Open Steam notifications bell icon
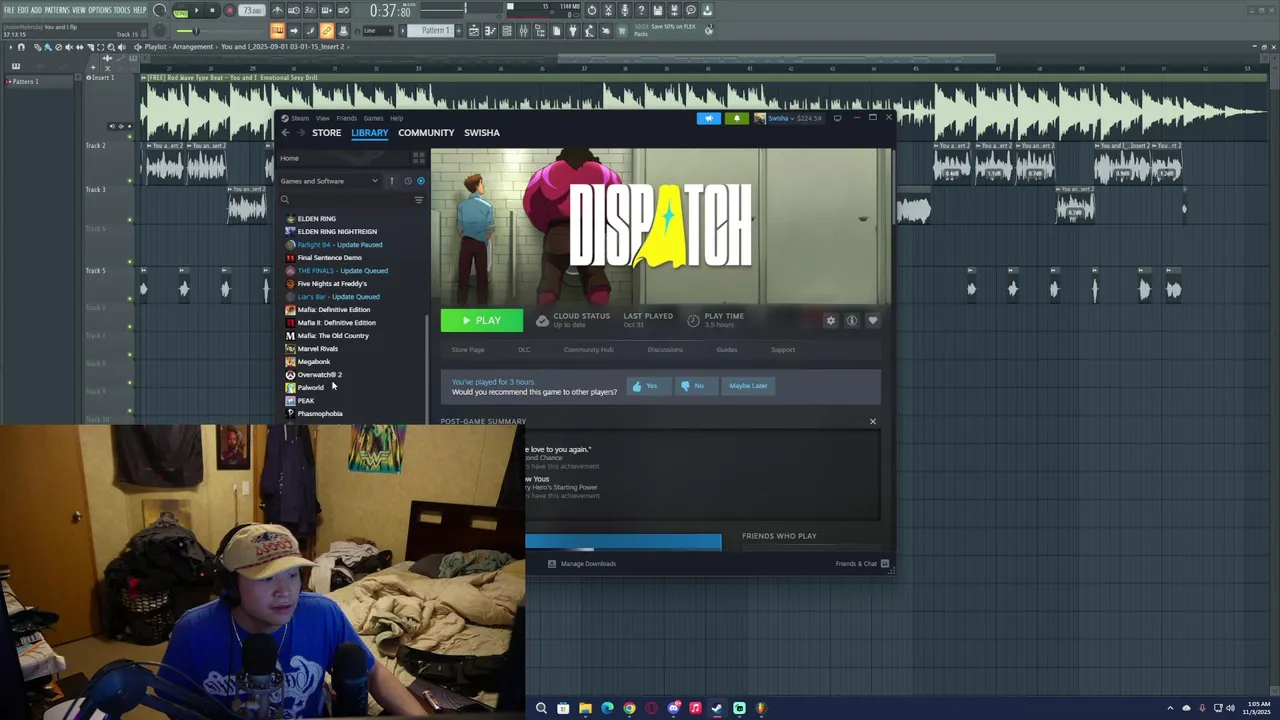The width and height of the screenshot is (1280, 720). pos(737,118)
